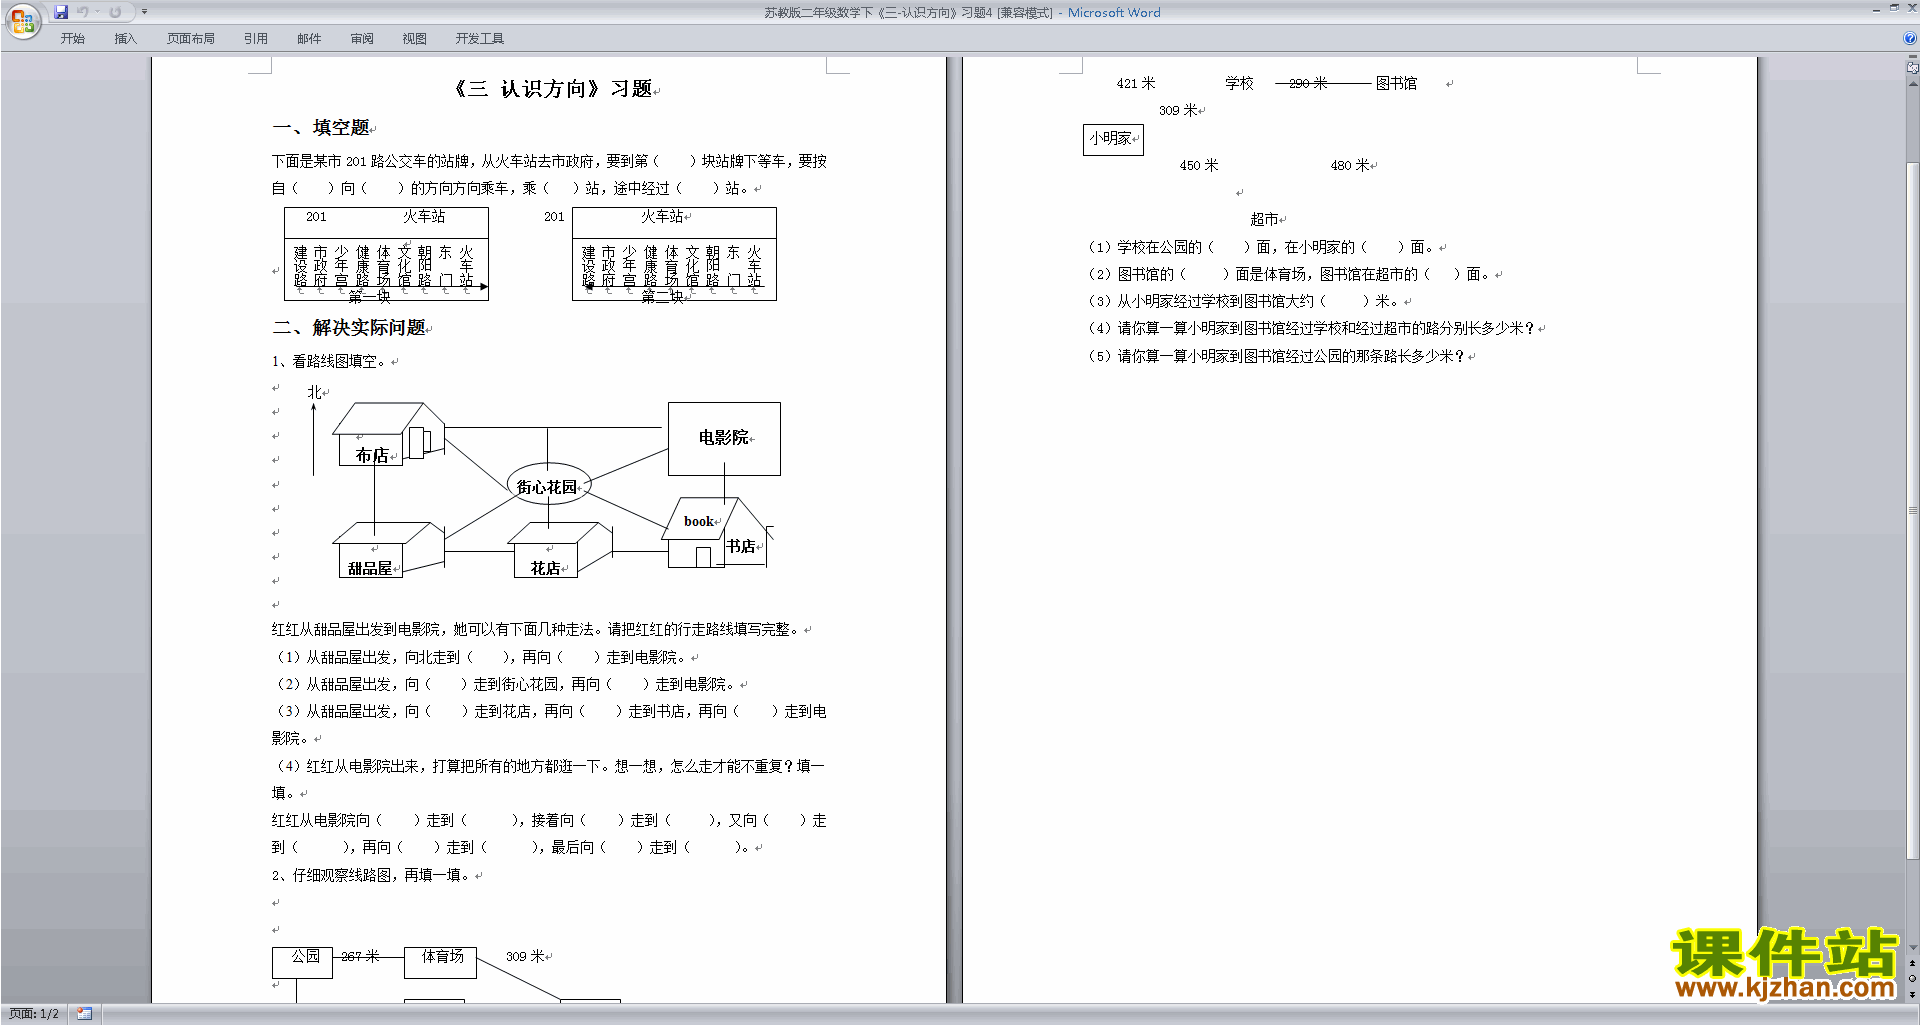Restore down the Word window
The width and height of the screenshot is (1920, 1025).
point(1894,8)
